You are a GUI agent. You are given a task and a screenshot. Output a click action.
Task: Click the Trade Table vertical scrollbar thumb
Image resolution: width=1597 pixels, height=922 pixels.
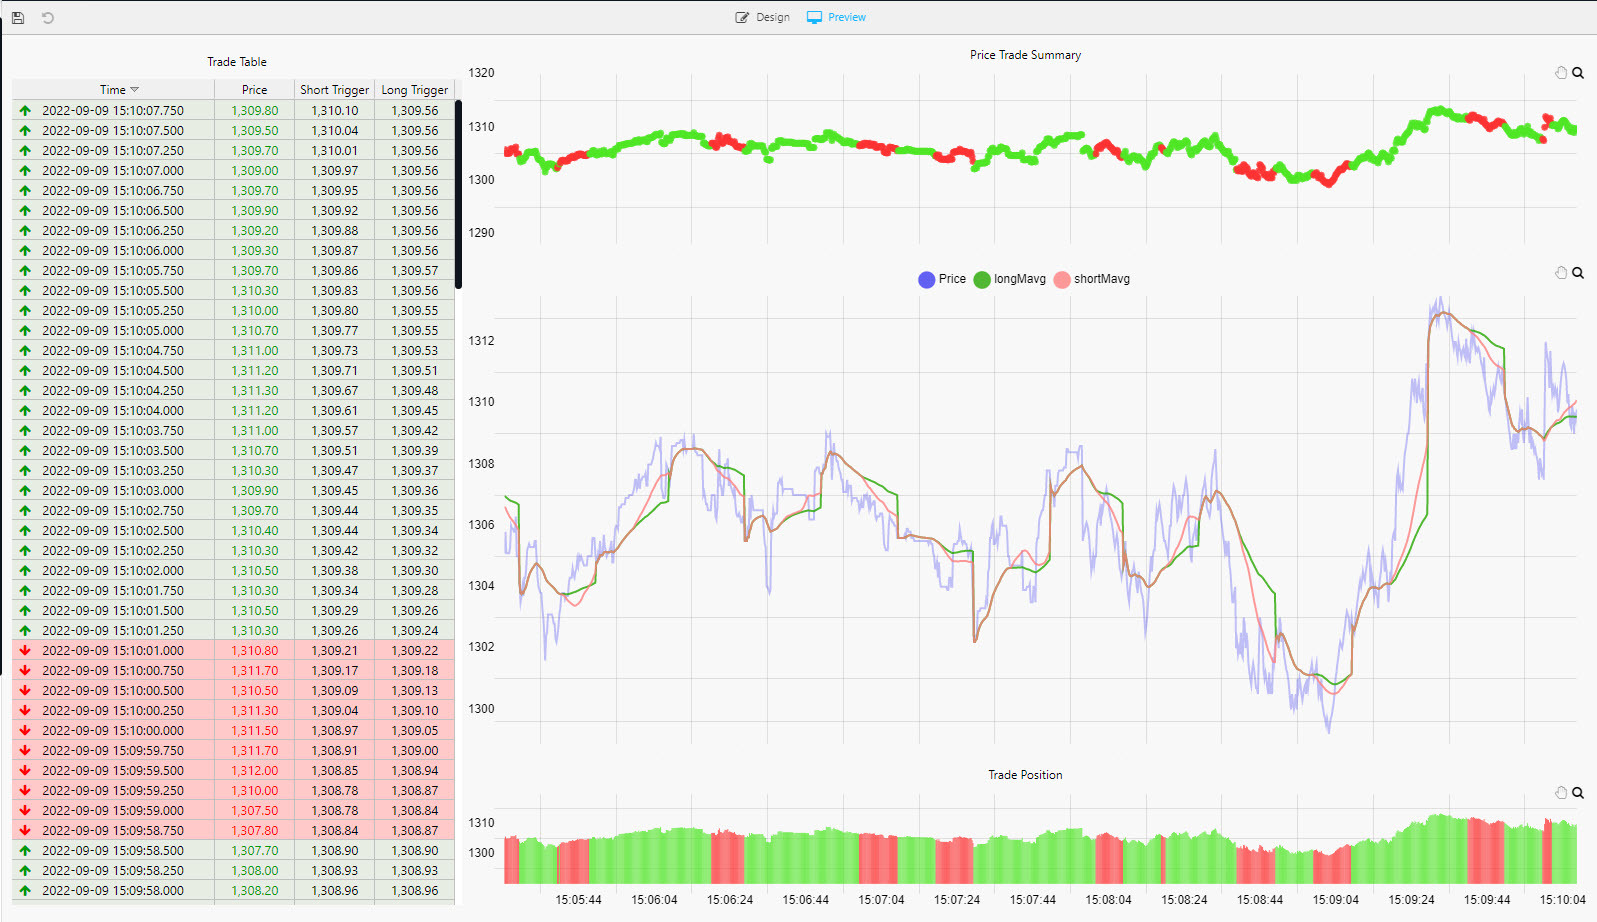pyautogui.click(x=458, y=194)
